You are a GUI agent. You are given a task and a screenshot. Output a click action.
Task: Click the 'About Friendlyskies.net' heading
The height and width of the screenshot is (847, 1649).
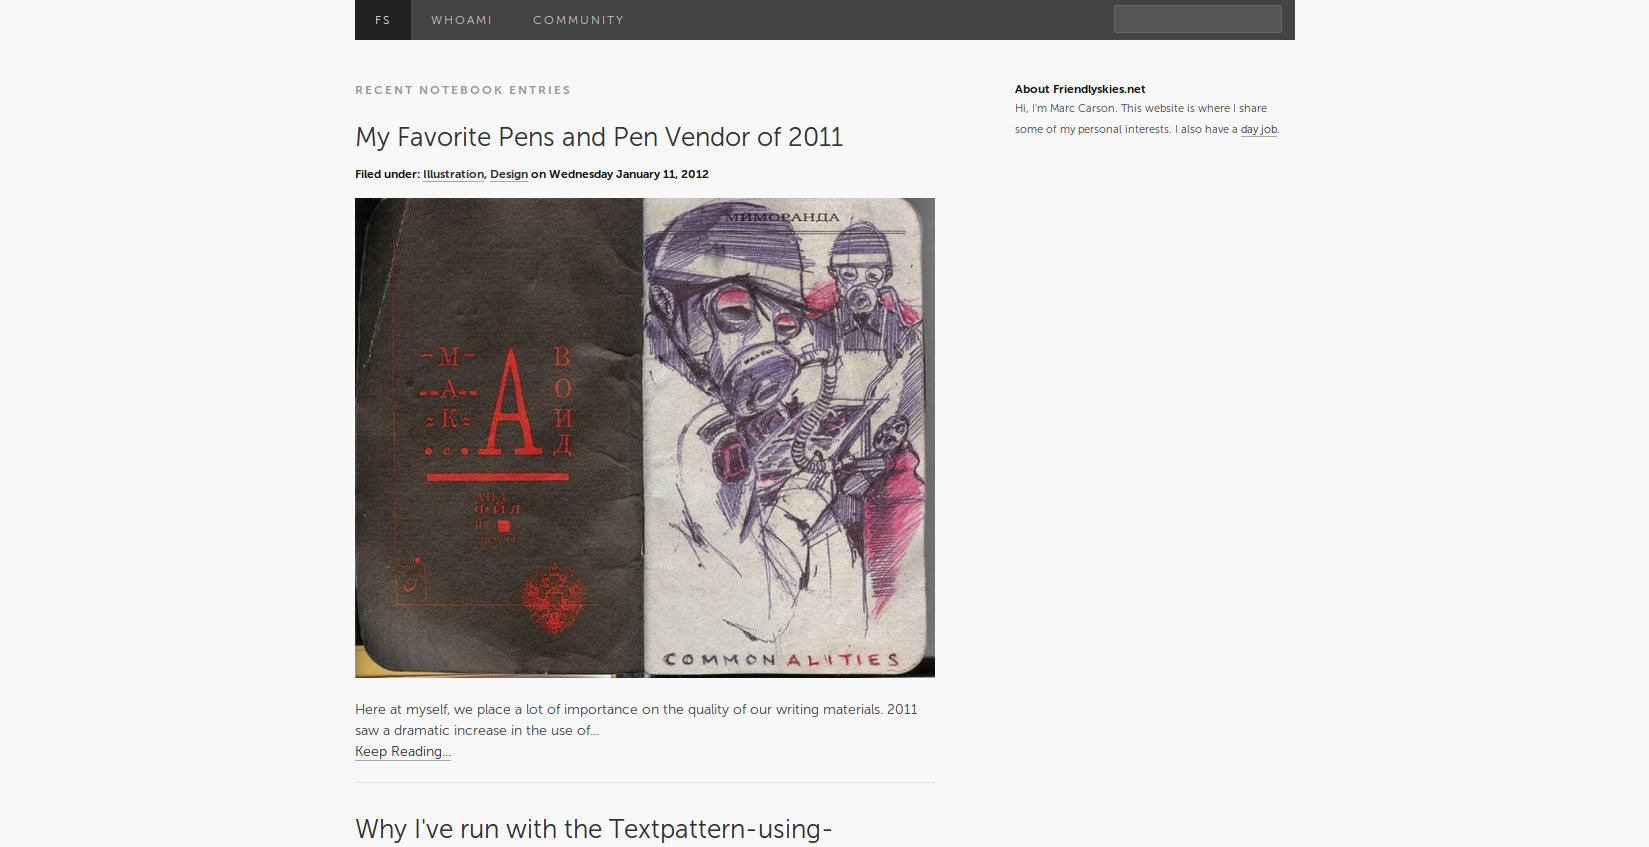click(x=1080, y=89)
